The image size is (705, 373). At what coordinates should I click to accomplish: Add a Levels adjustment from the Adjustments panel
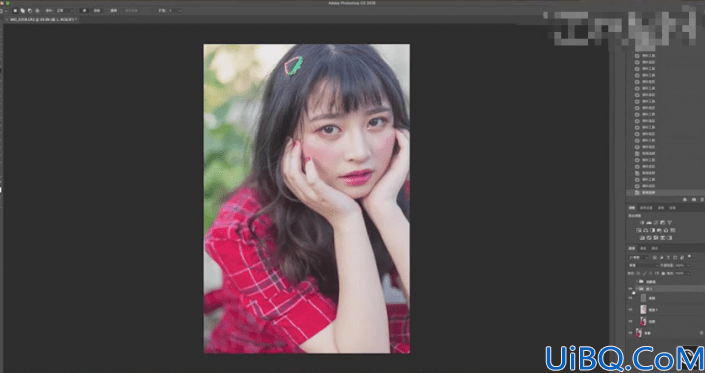648,222
